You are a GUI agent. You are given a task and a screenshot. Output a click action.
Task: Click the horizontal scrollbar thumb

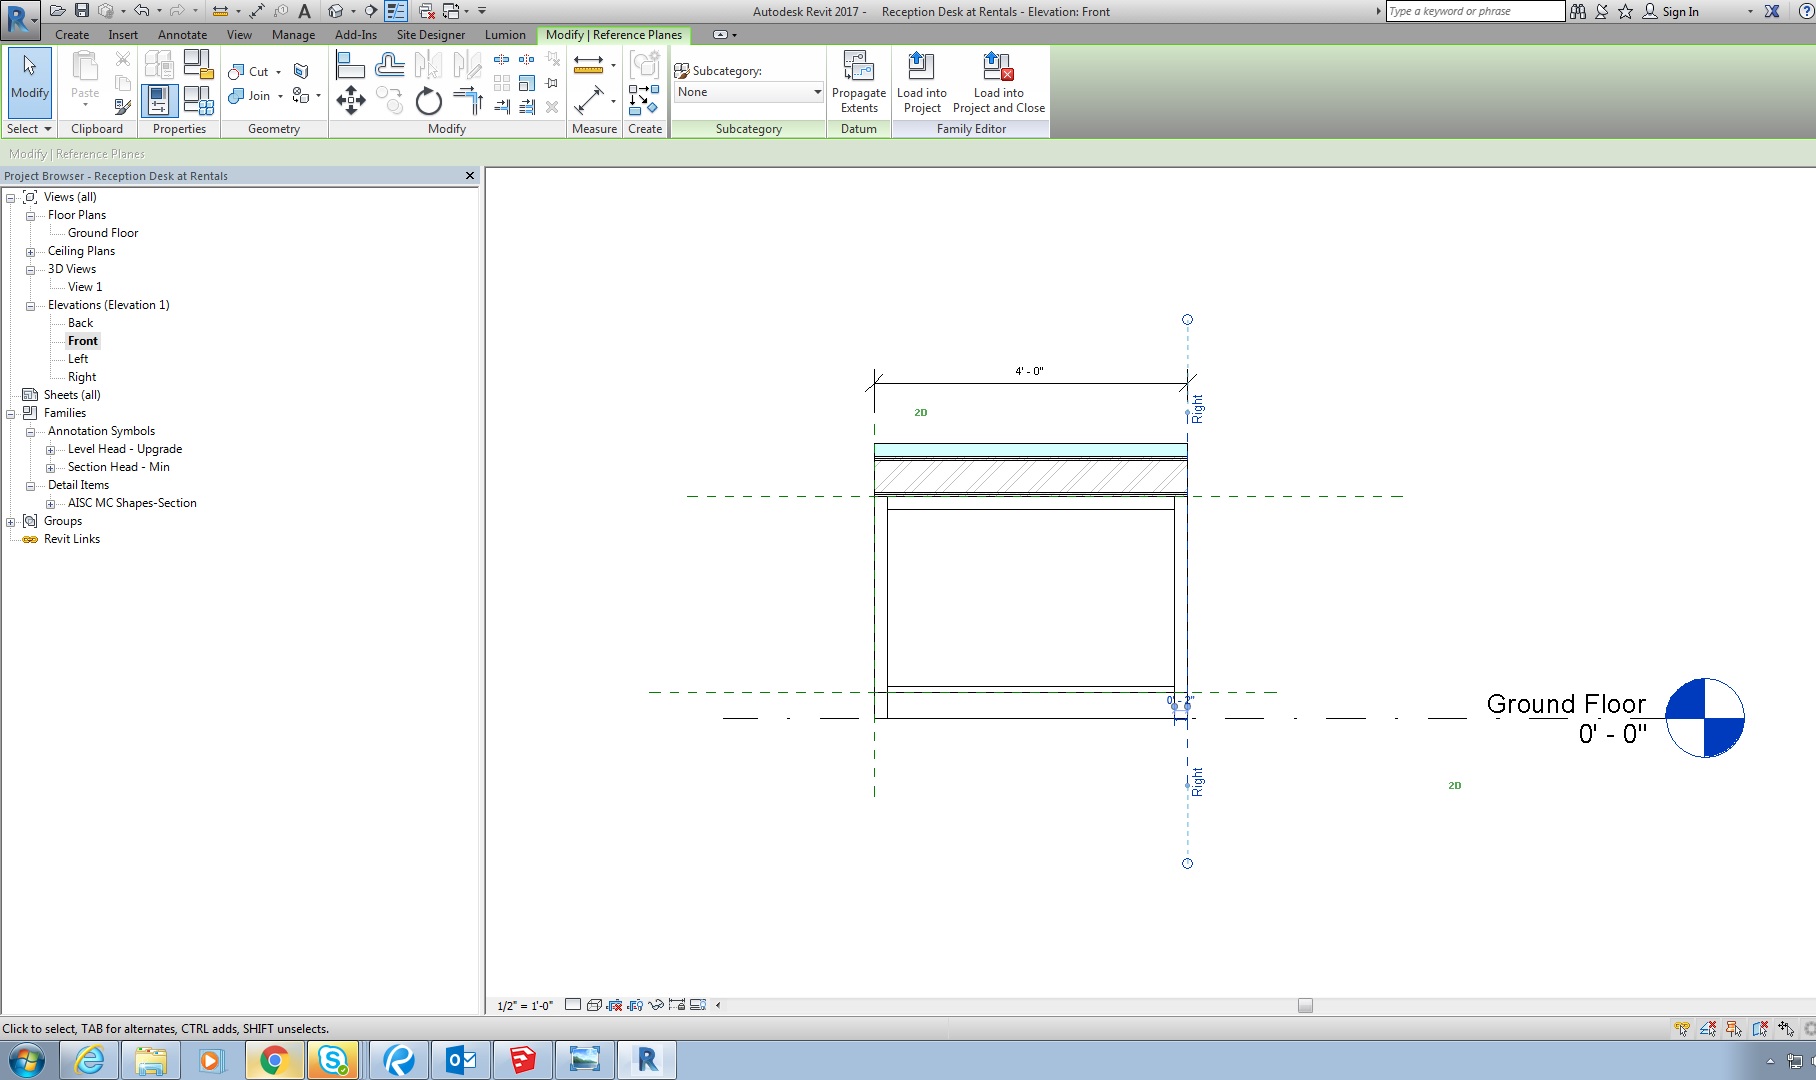click(1305, 1006)
